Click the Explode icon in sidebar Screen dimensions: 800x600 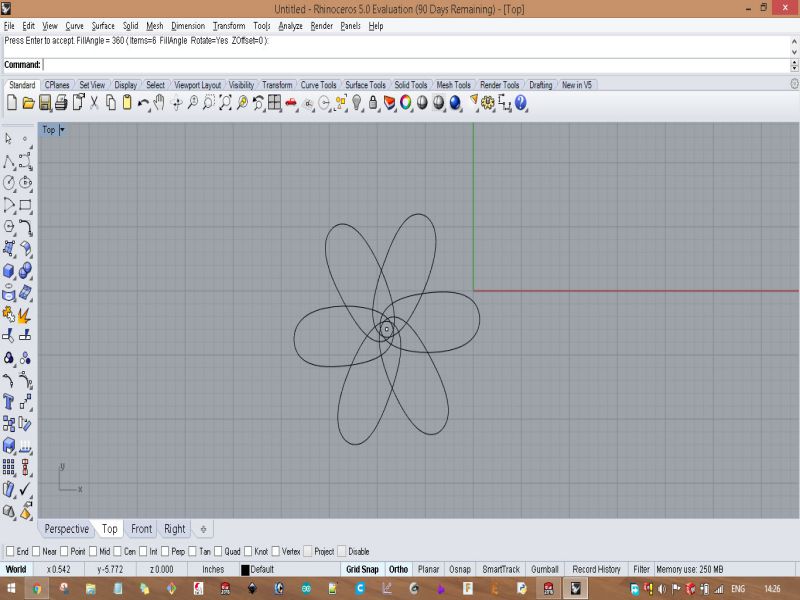click(x=24, y=315)
